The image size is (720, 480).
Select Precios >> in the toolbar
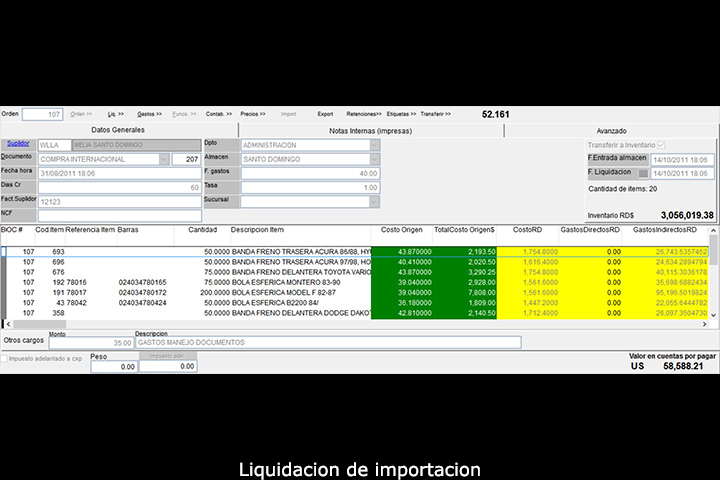(253, 114)
